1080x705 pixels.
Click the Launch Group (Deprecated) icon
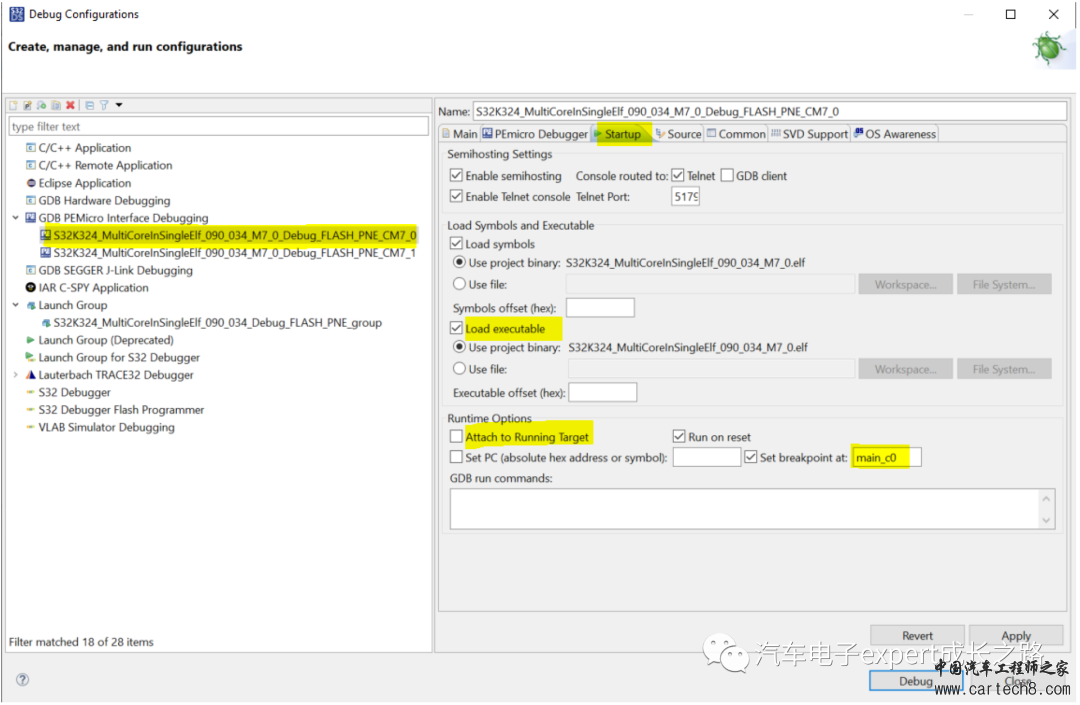(x=30, y=339)
